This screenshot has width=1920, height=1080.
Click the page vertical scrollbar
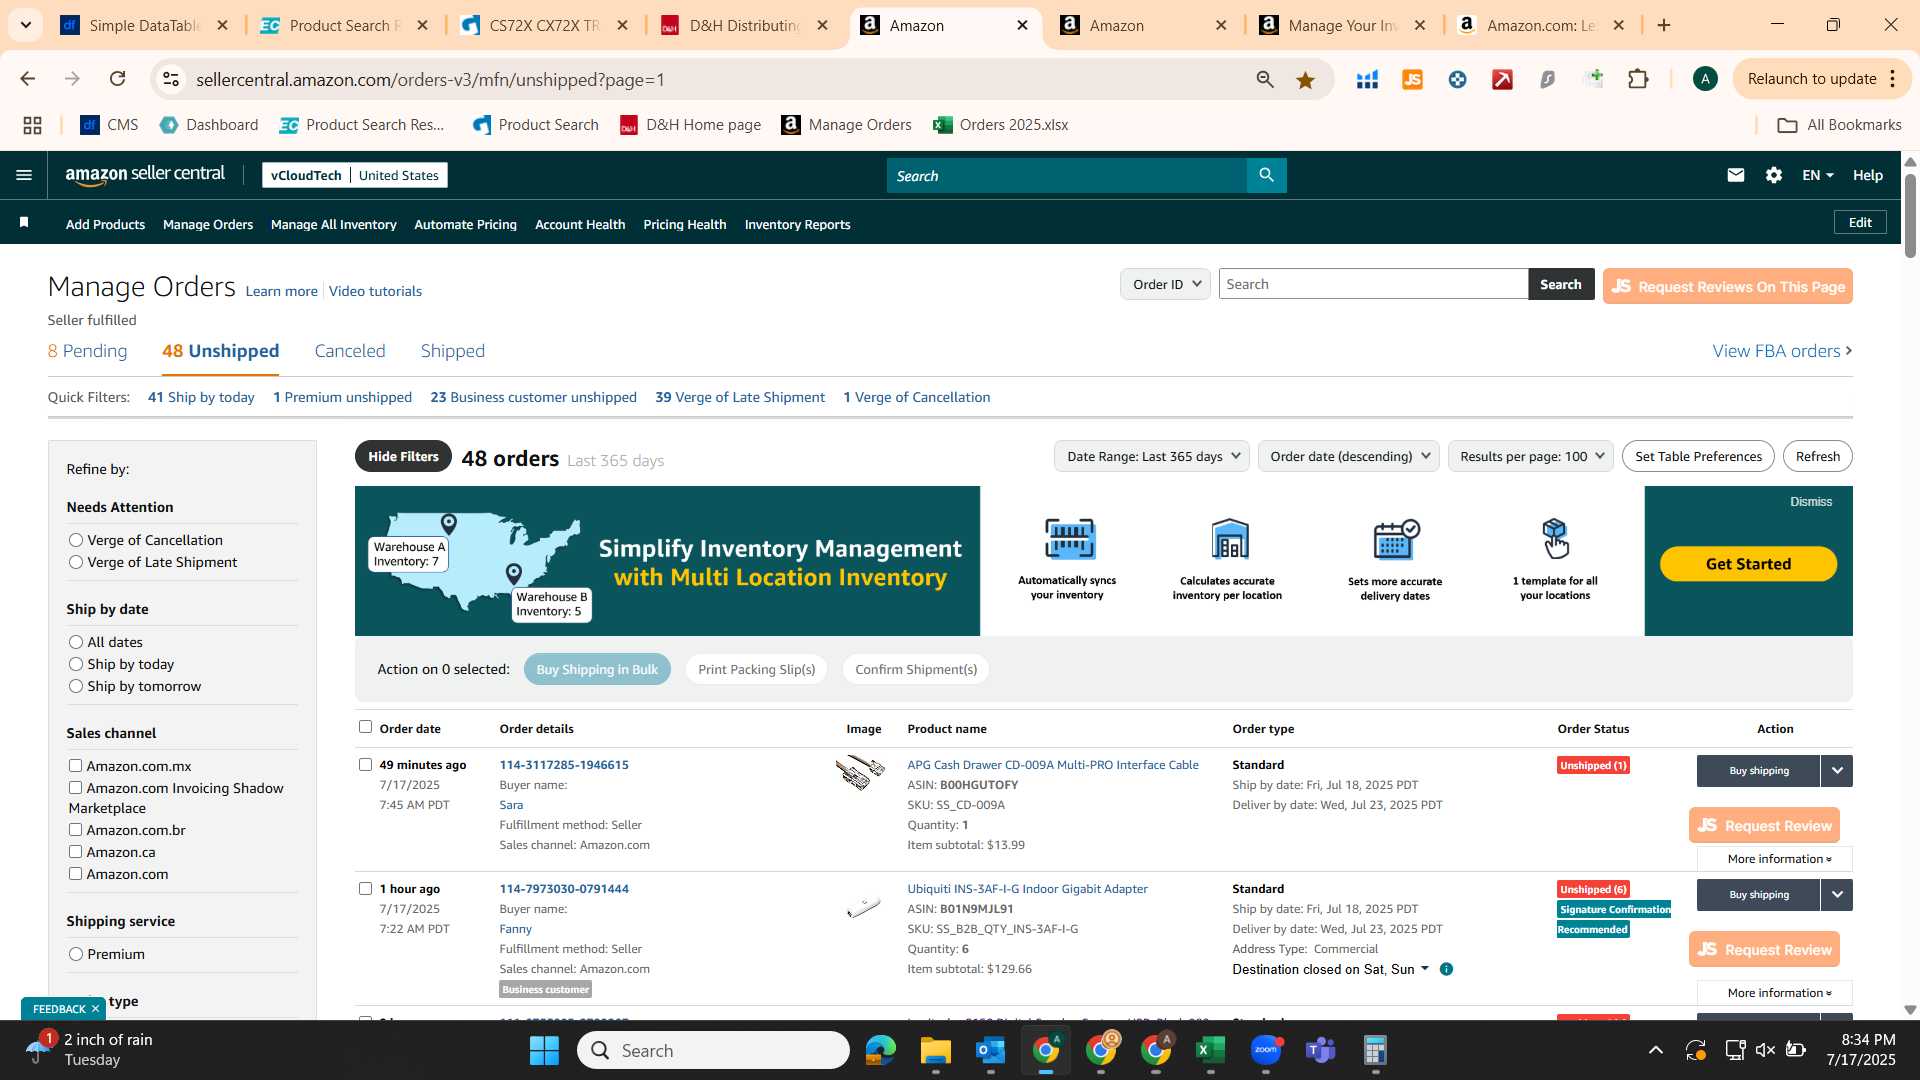pos(1910,215)
